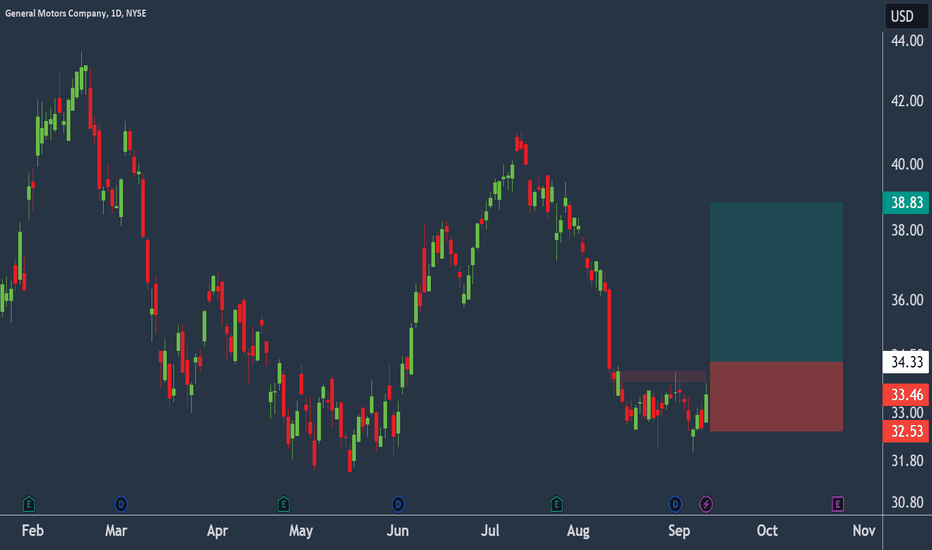The width and height of the screenshot is (932, 550).
Task: Select the red stop loss zone
Action: (776, 396)
